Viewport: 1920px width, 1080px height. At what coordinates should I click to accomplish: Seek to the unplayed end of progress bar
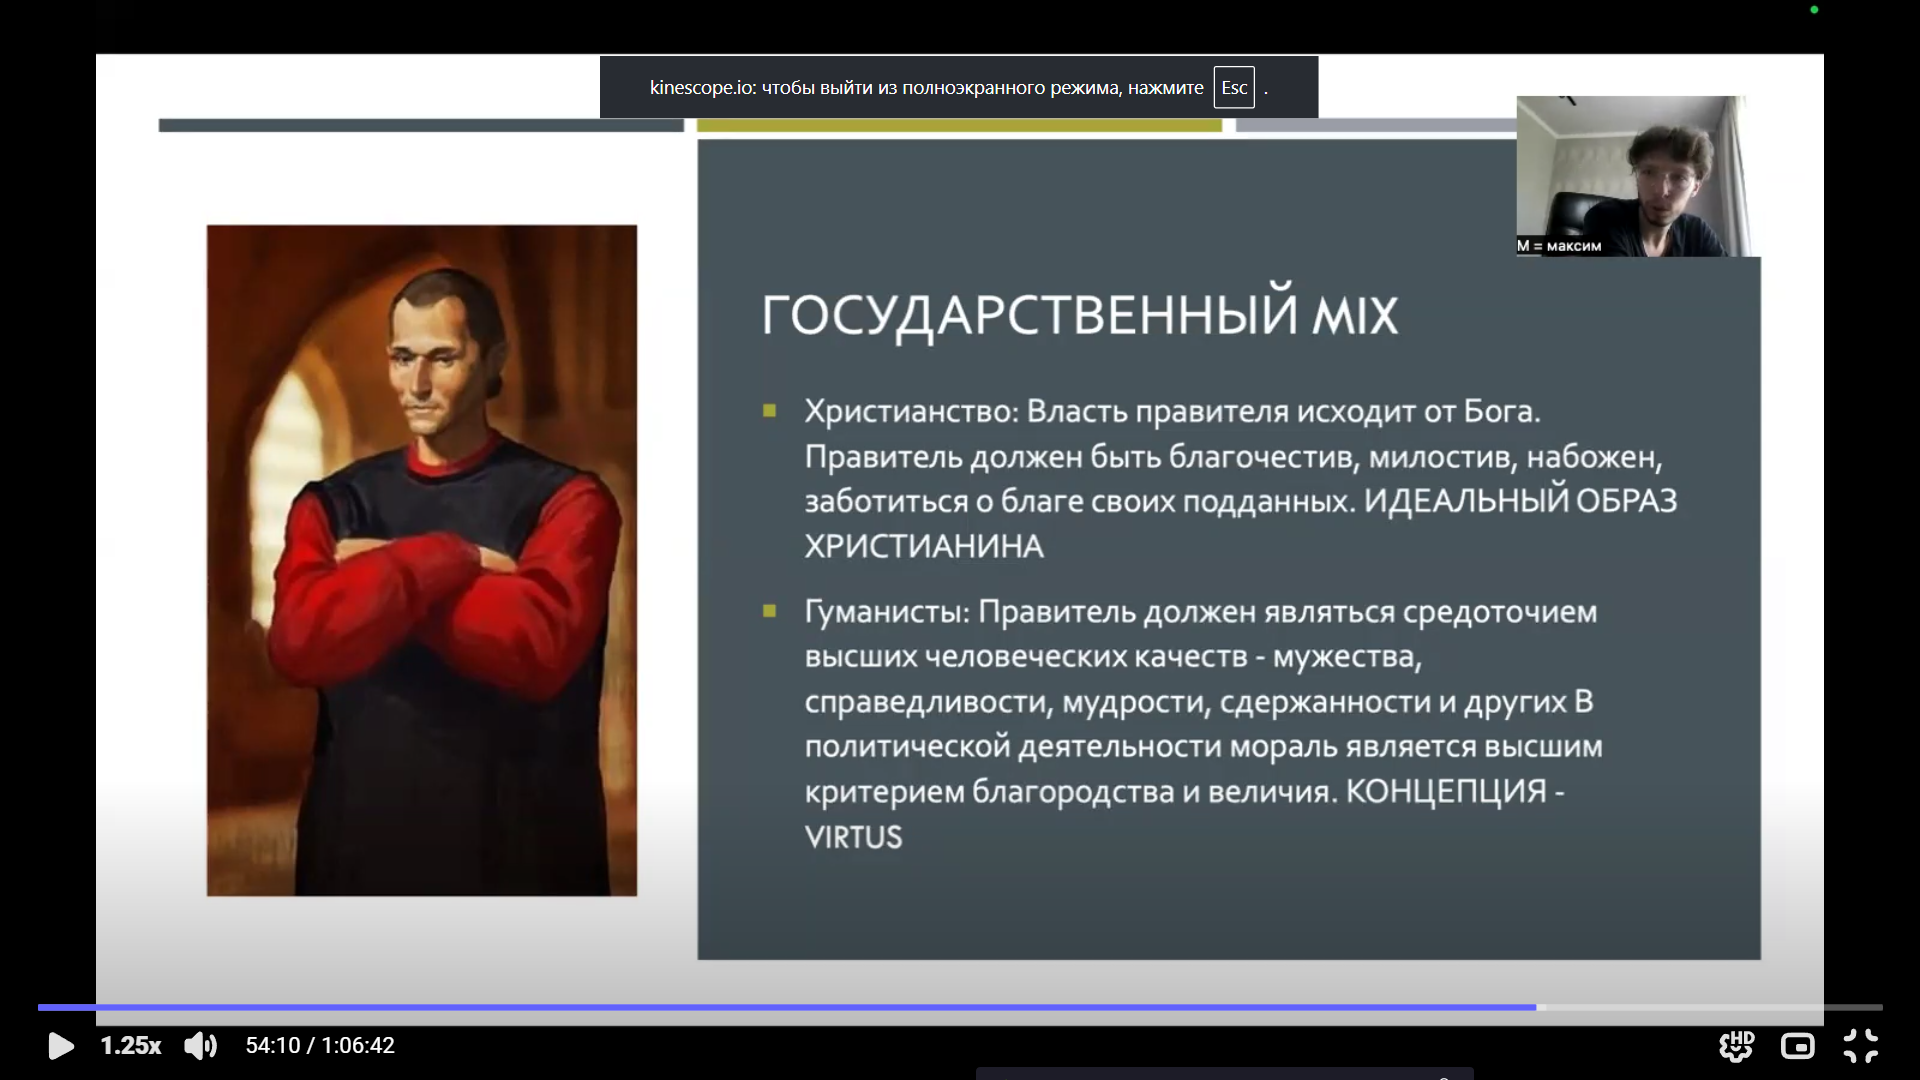(x=1710, y=1007)
